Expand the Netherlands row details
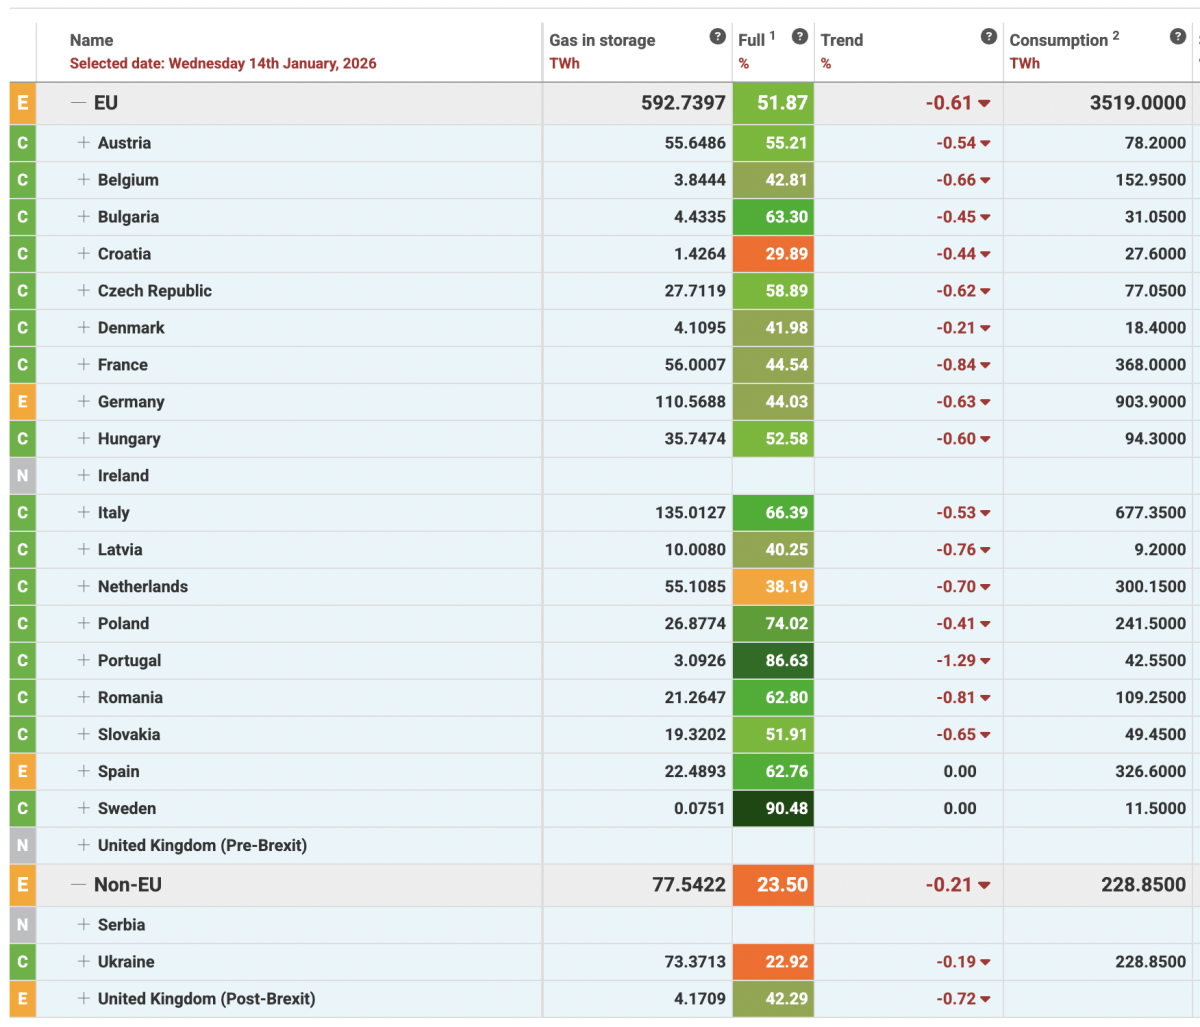 coord(84,587)
